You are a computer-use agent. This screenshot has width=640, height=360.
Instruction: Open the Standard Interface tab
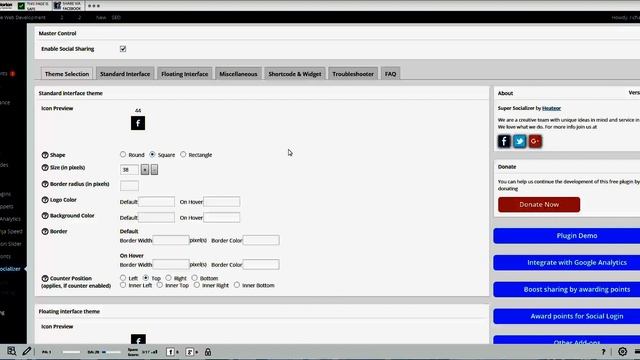point(125,74)
